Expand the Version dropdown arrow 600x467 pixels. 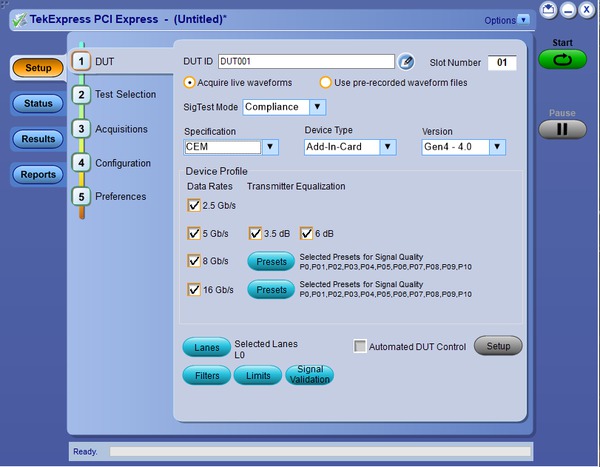tap(497, 147)
